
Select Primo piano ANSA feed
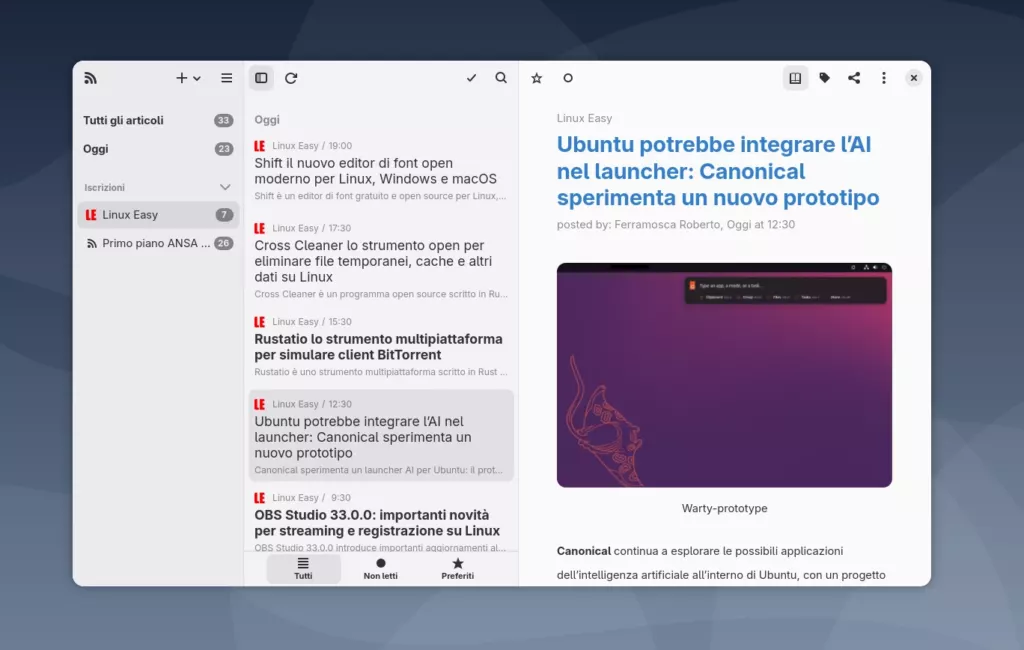tap(157, 243)
